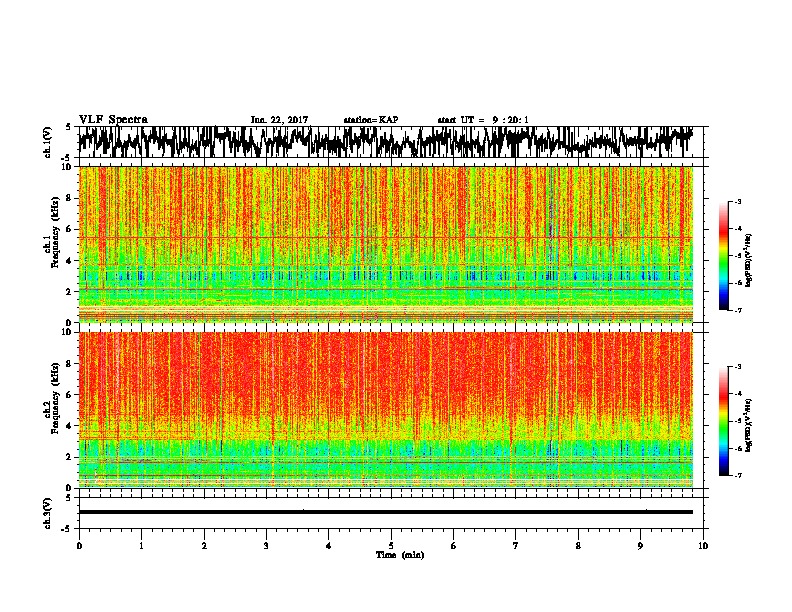Click the 4 minute tick label
Image resolution: width=792 pixels, height=612 pixels.
click(329, 546)
